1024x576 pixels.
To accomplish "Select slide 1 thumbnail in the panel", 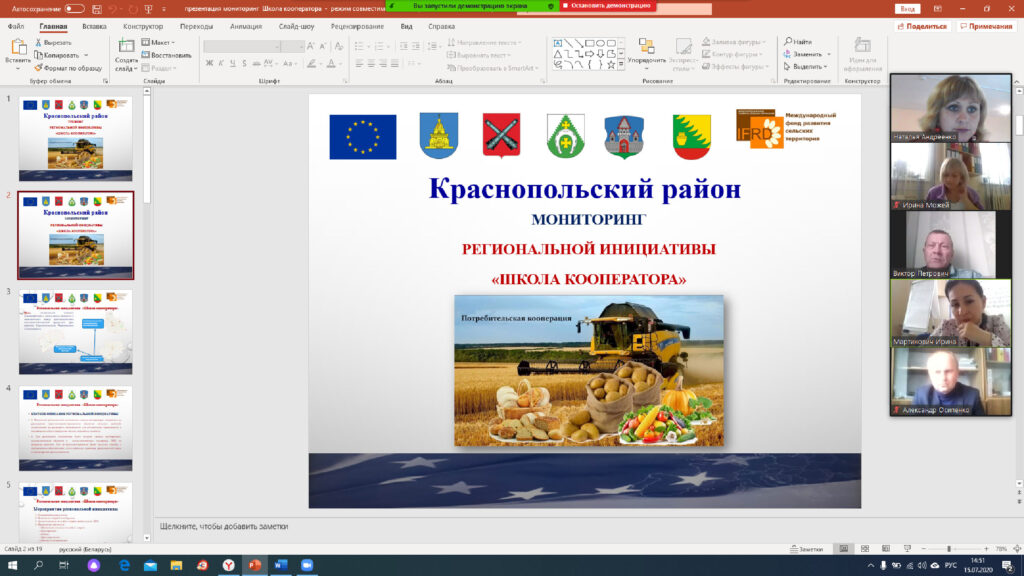I will (x=76, y=138).
